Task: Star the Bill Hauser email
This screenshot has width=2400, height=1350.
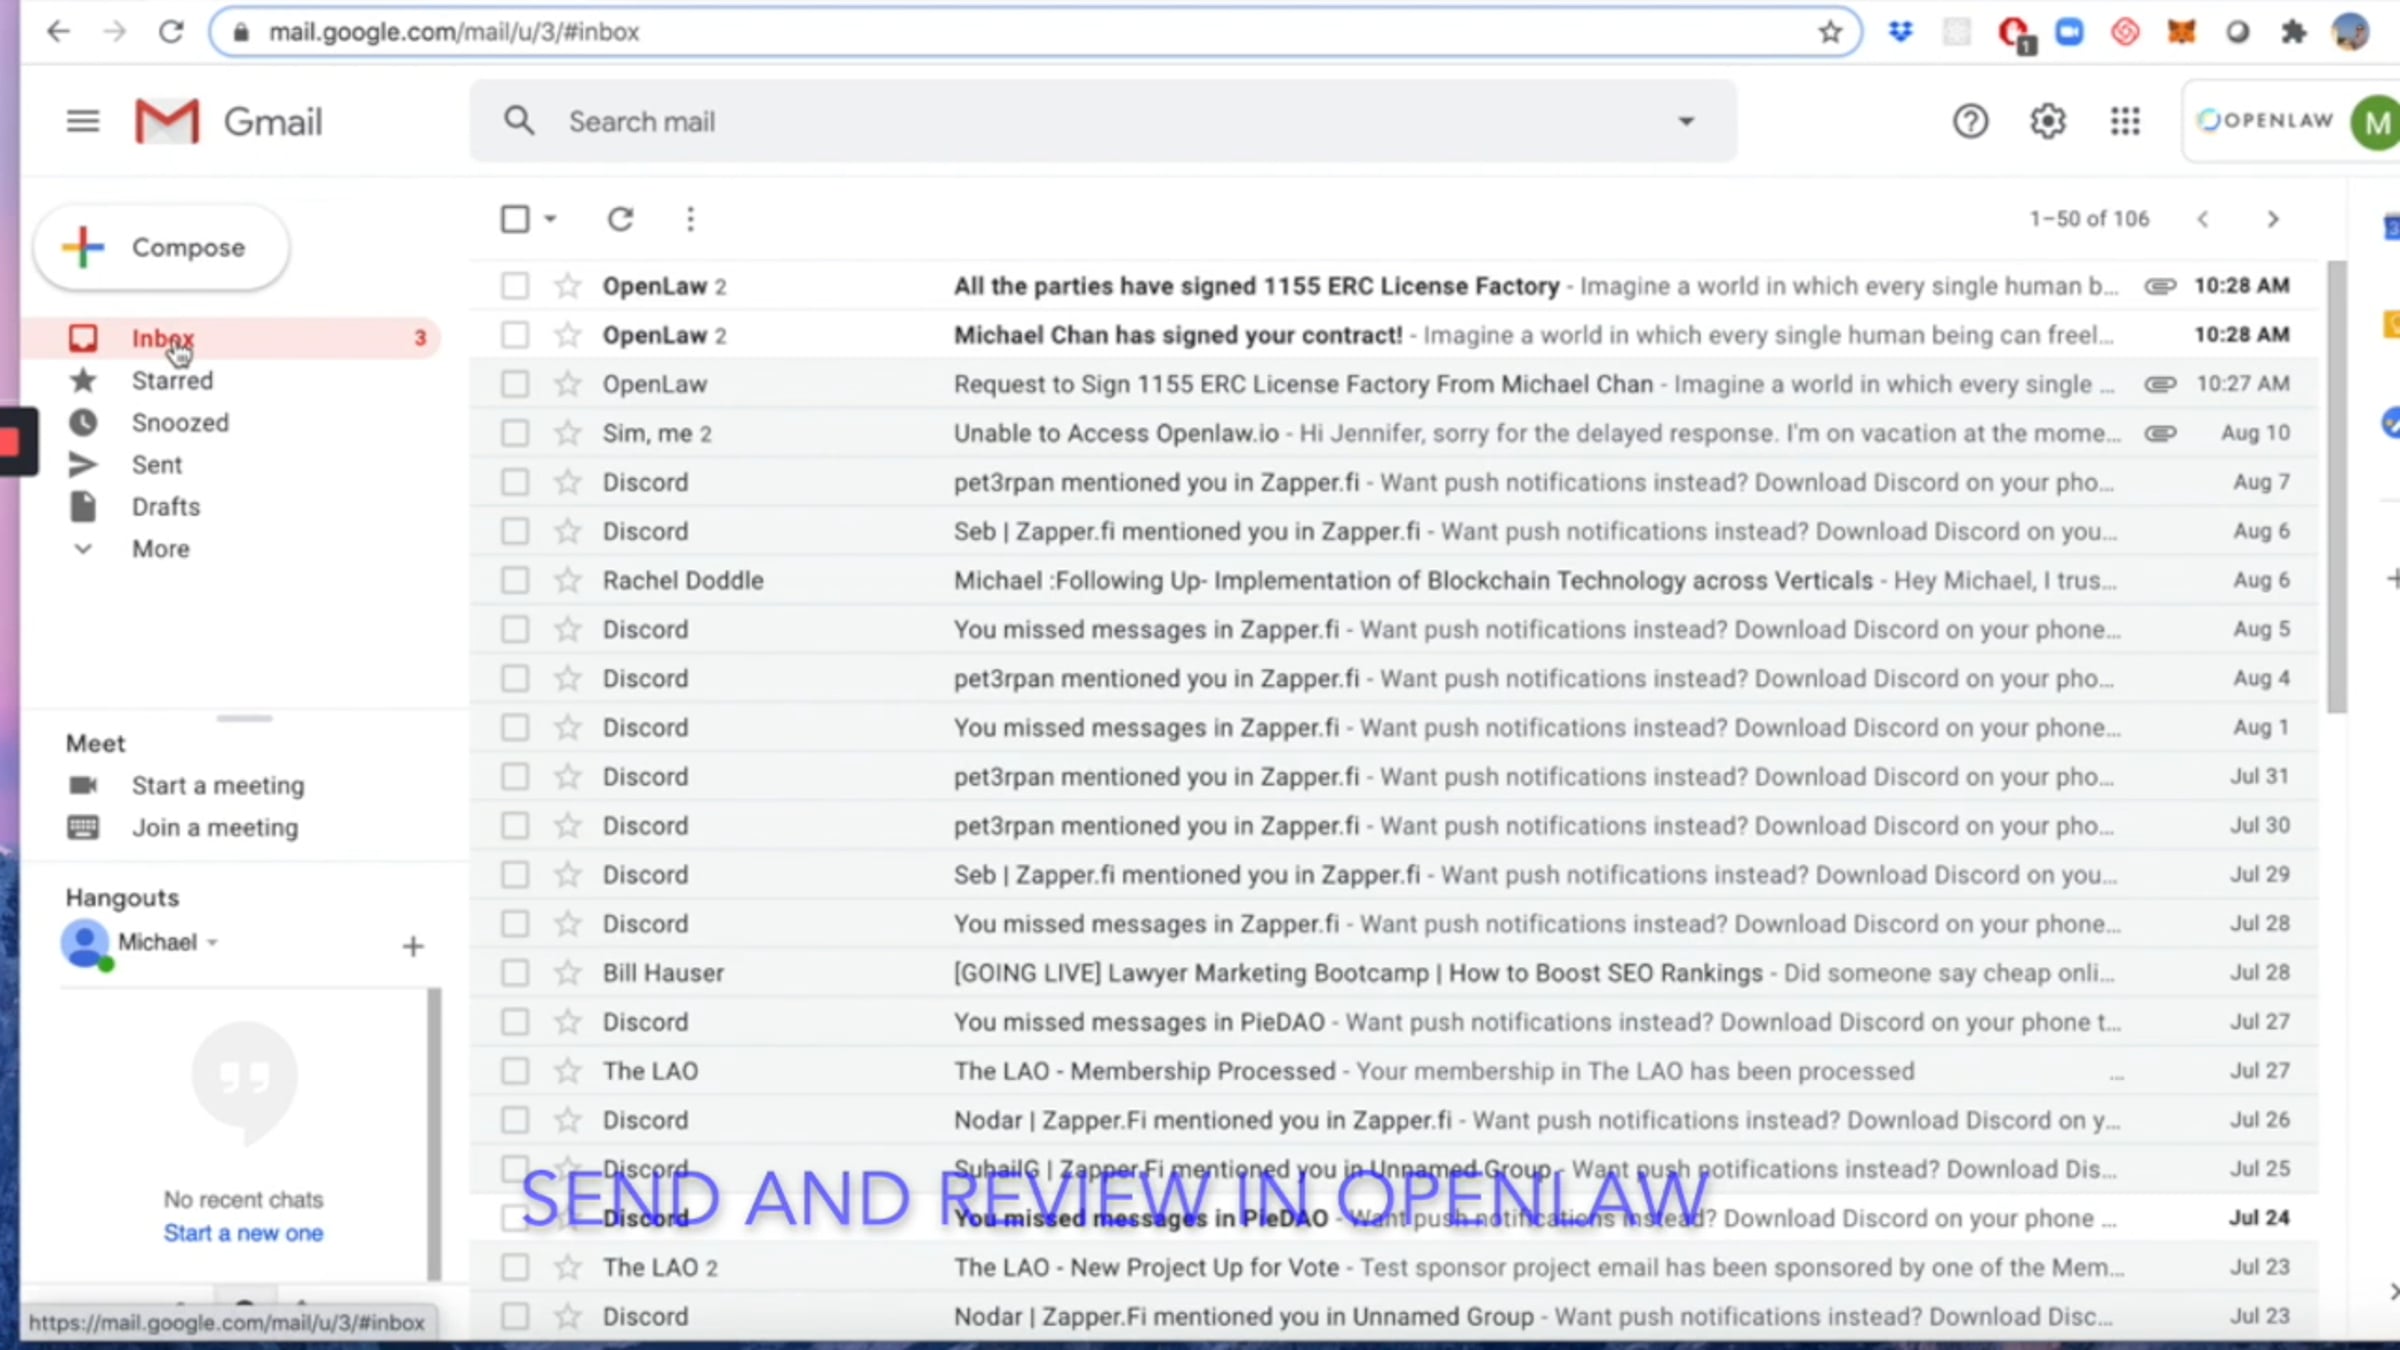Action: (568, 973)
